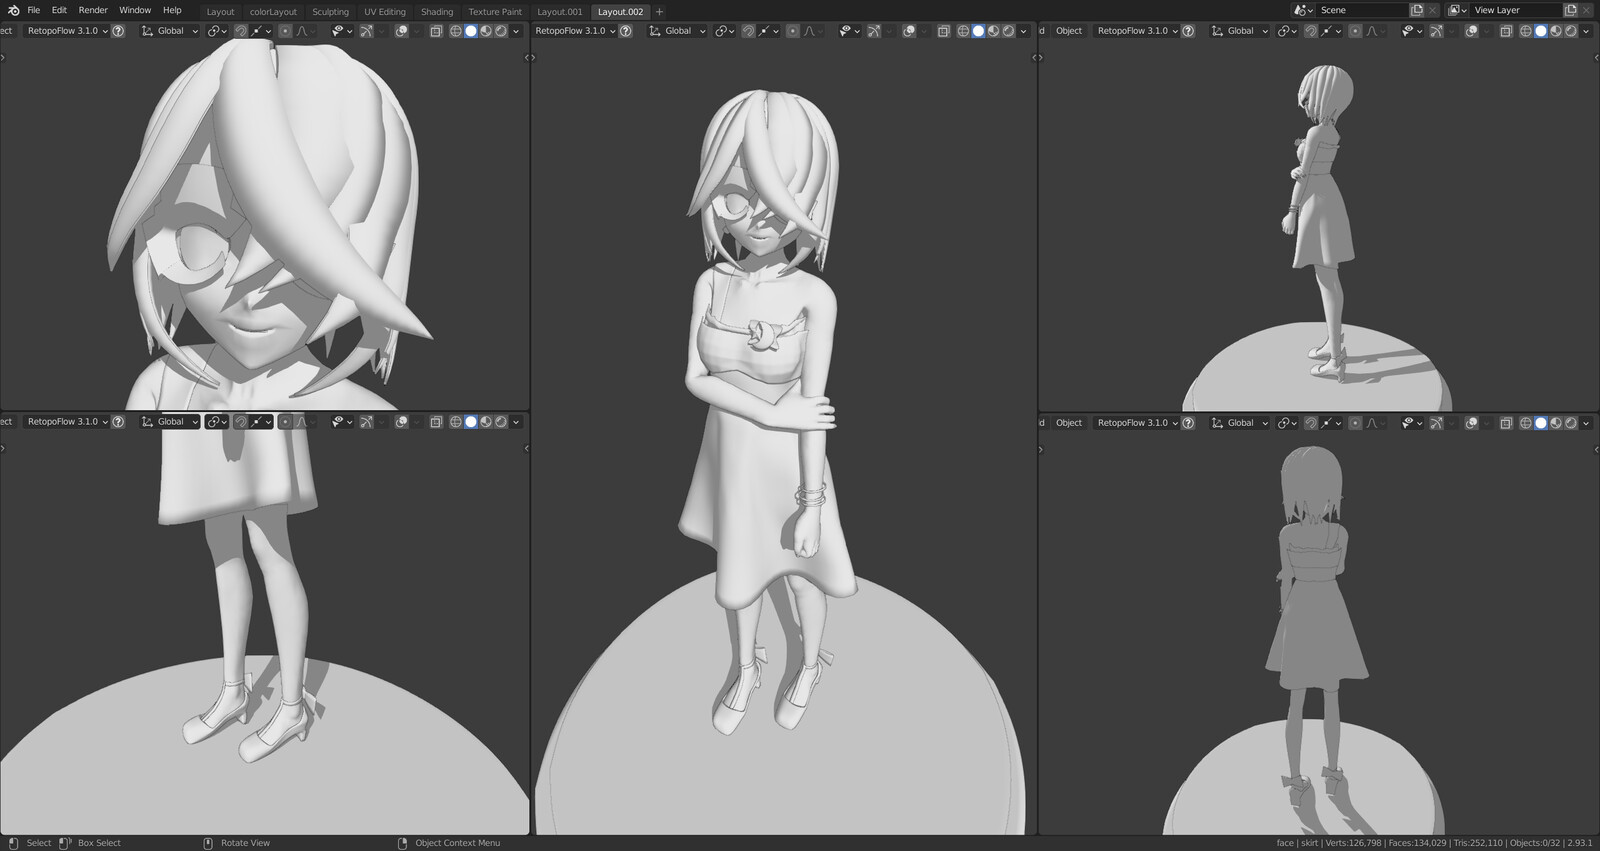Image resolution: width=1600 pixels, height=851 pixels.
Task: Click RetopoFlow help icon in center full-figure viewport
Action: (x=626, y=31)
